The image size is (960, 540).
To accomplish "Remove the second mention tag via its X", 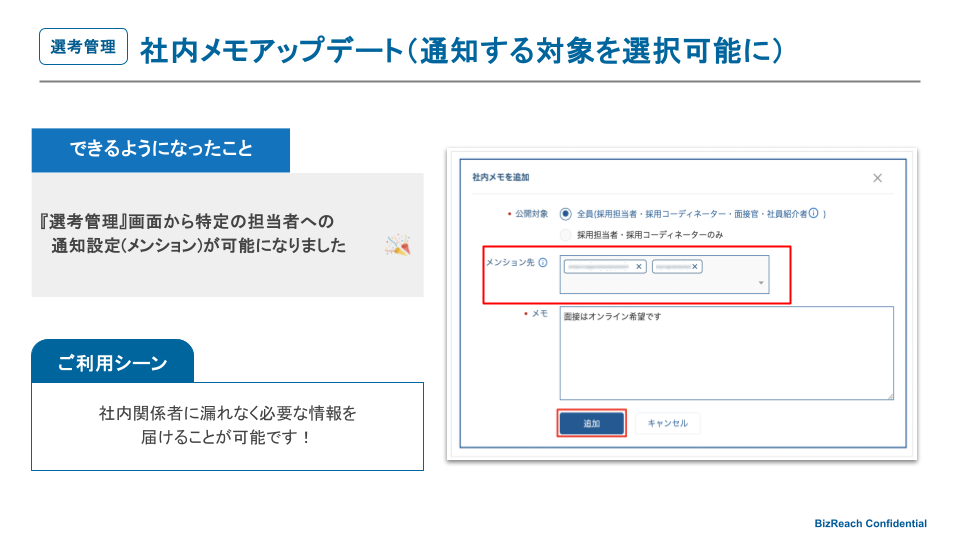I will (x=694, y=266).
